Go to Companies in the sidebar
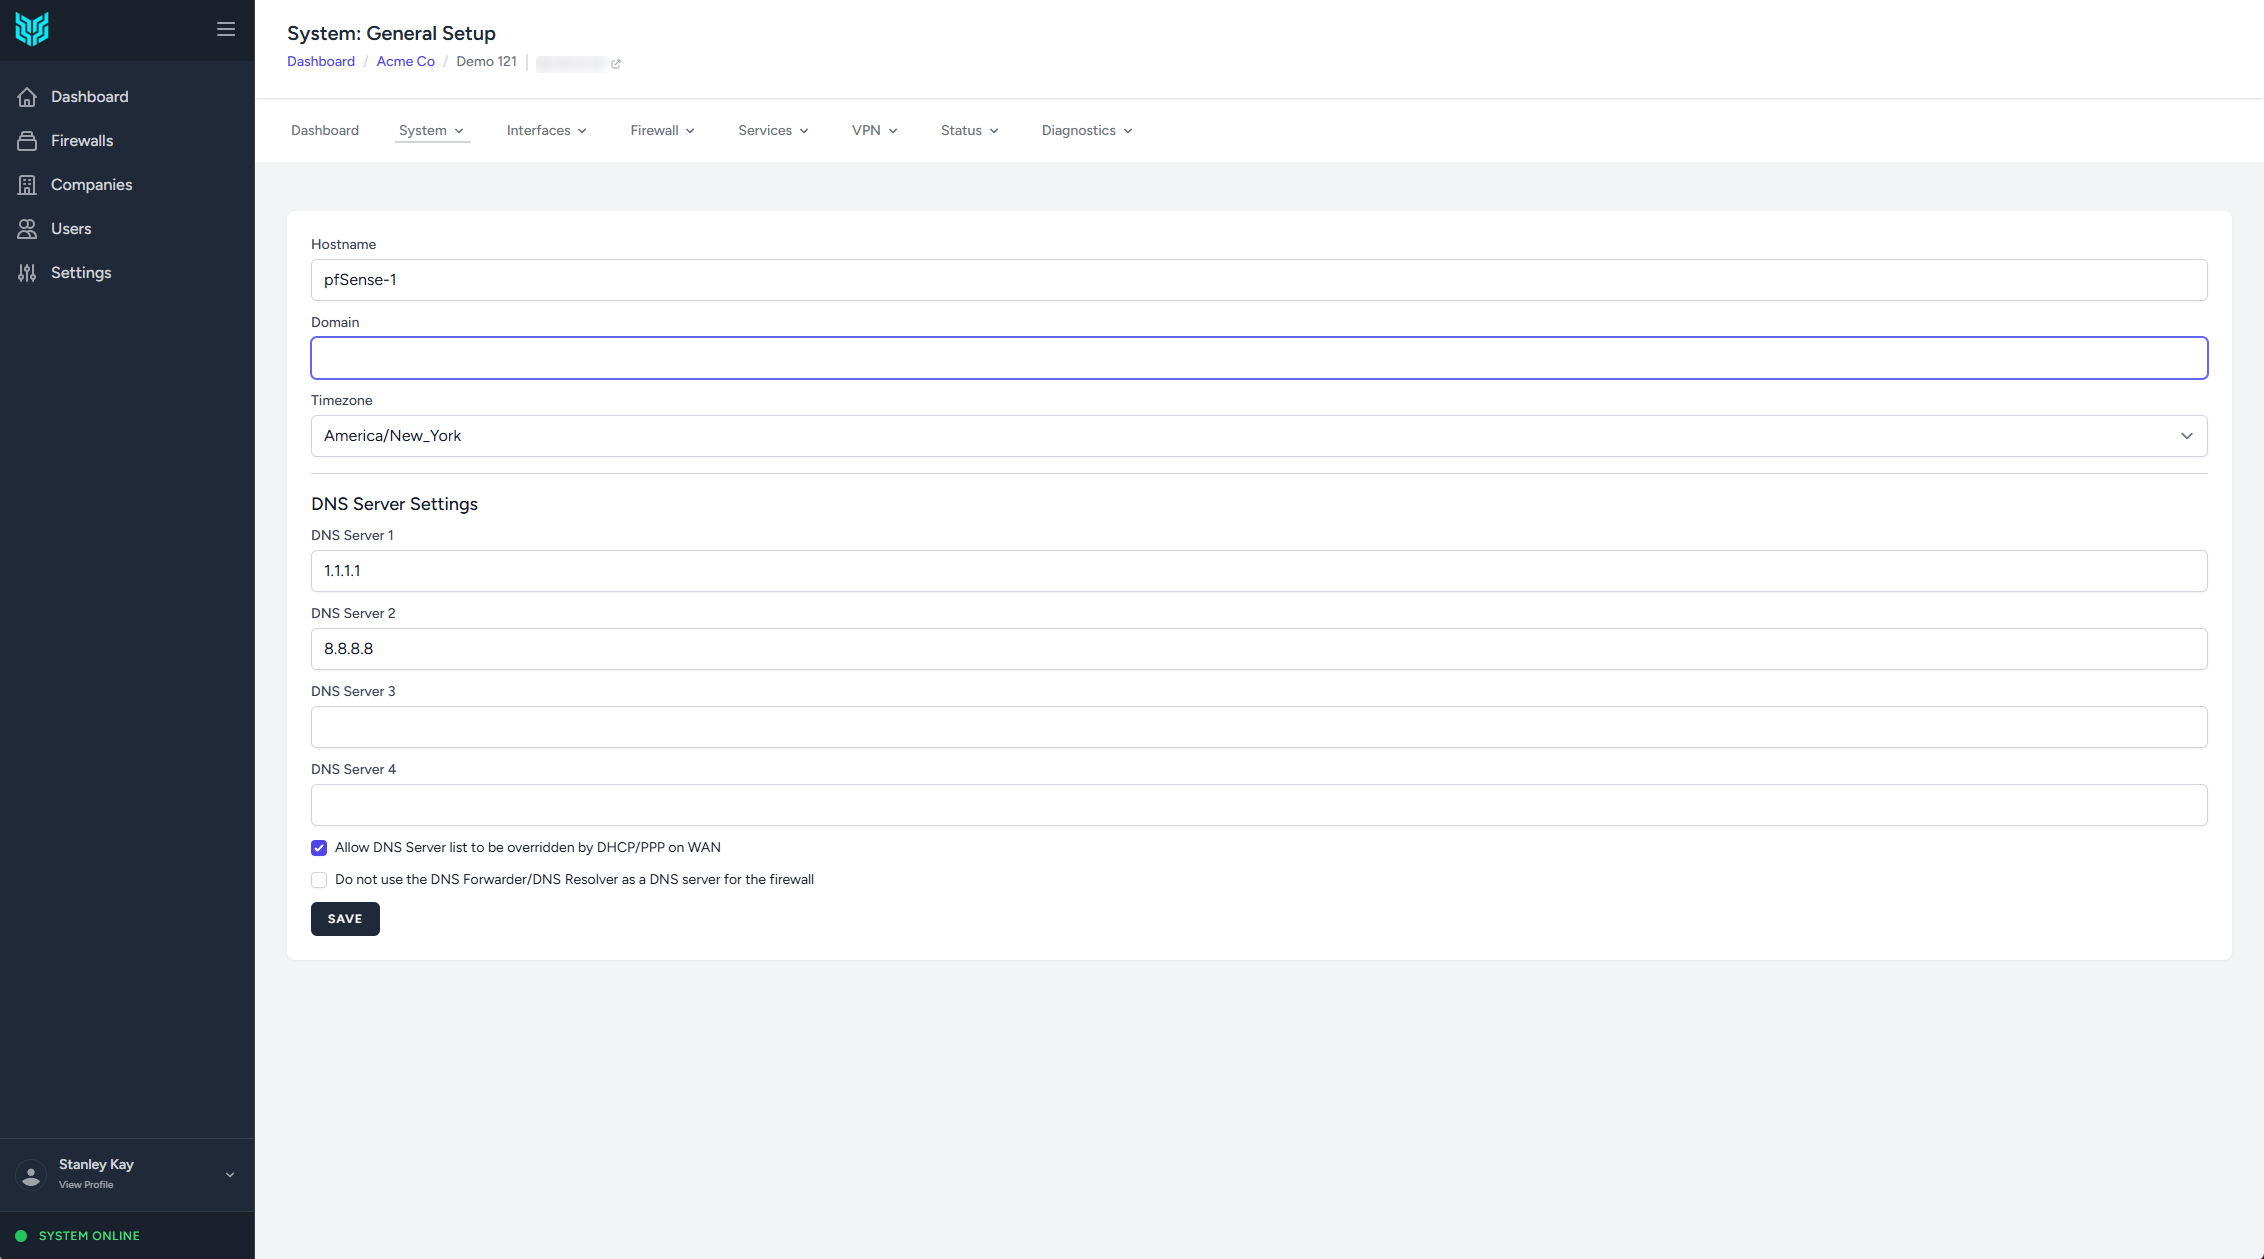This screenshot has width=2264, height=1259. pos(92,185)
